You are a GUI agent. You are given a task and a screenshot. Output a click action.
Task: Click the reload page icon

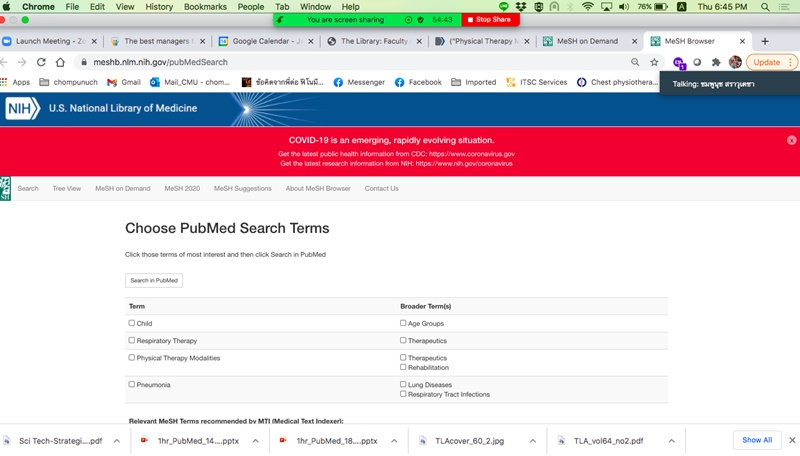point(41,62)
